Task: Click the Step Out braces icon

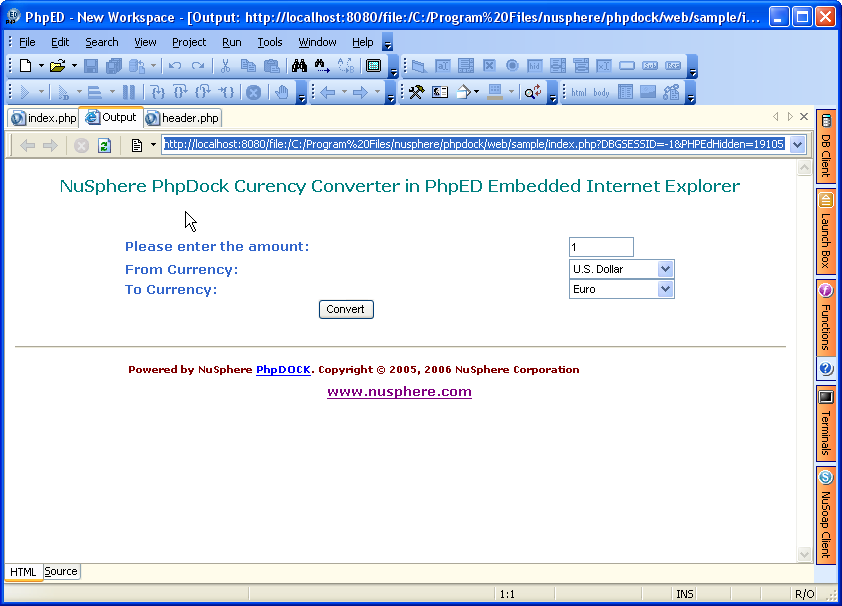Action: (203, 92)
